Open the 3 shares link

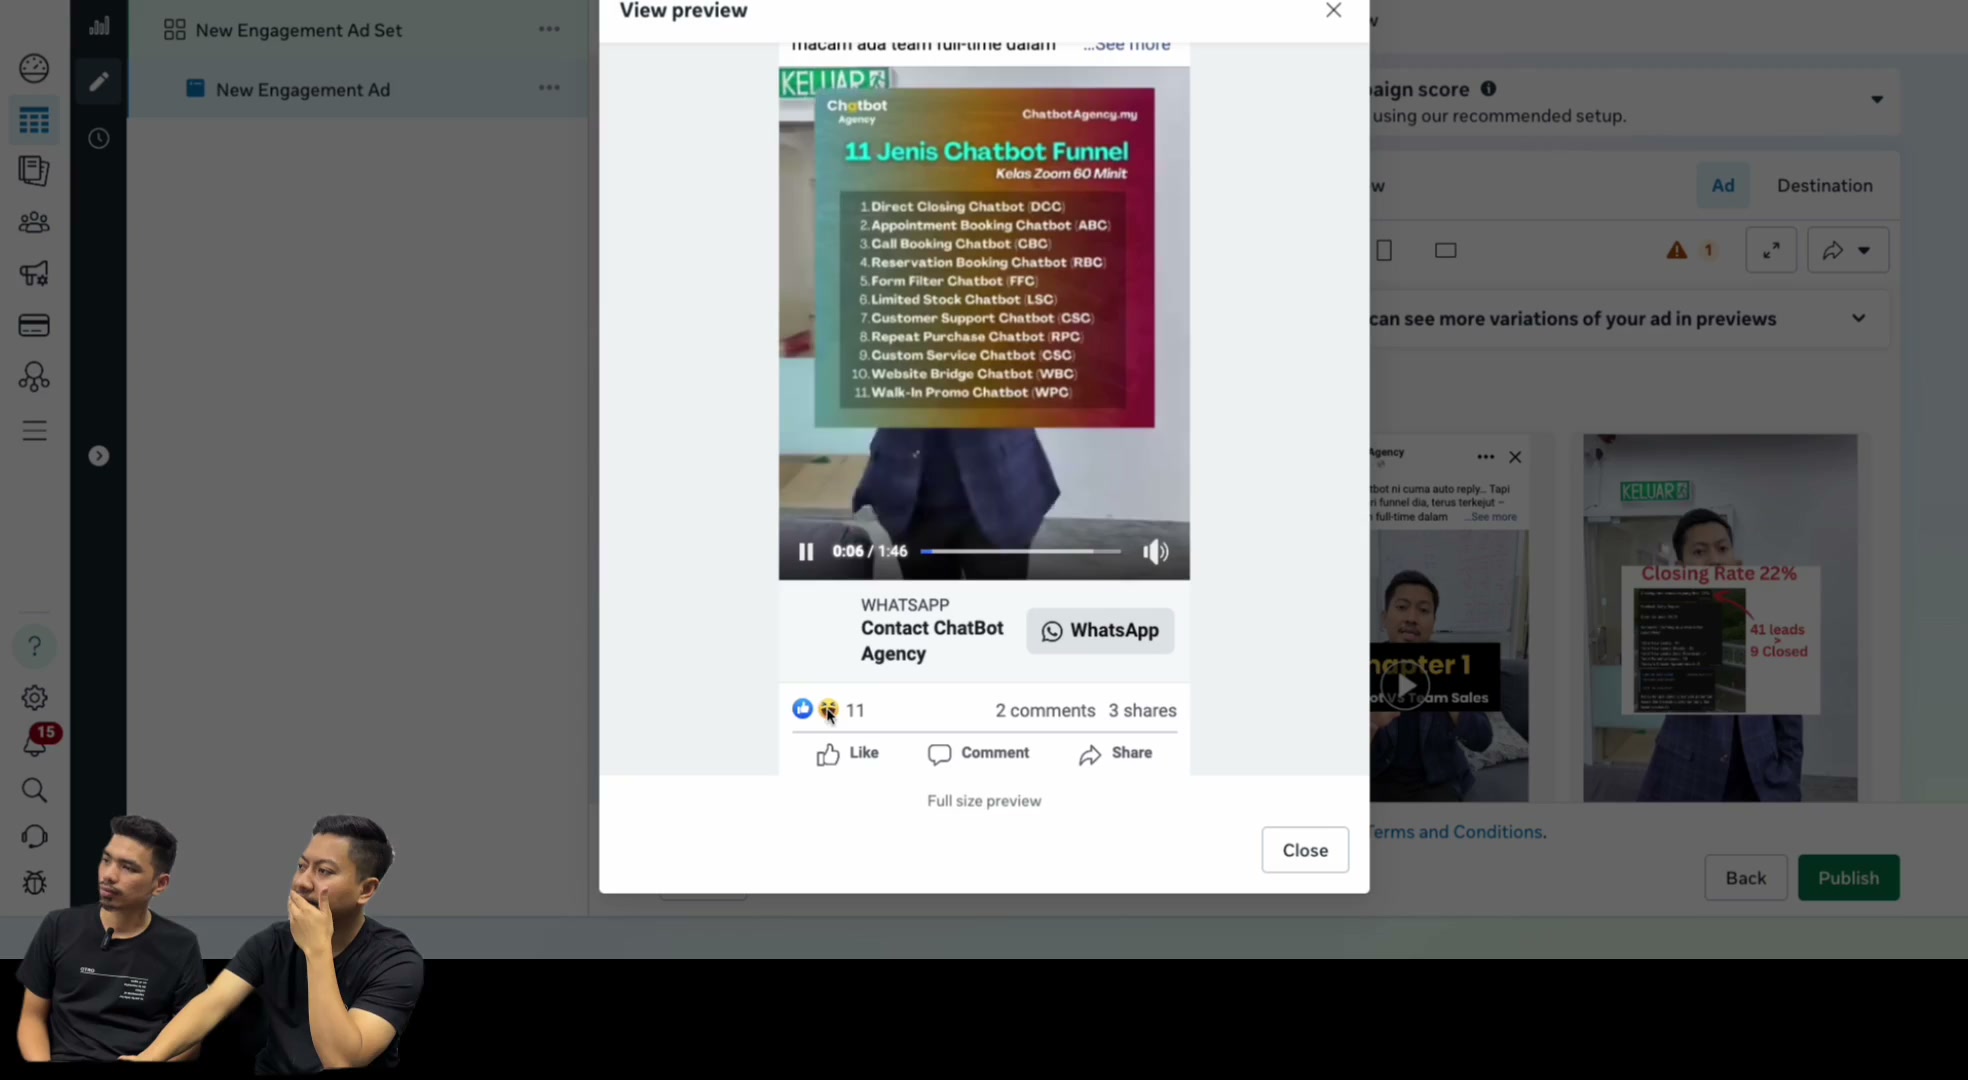coord(1142,710)
